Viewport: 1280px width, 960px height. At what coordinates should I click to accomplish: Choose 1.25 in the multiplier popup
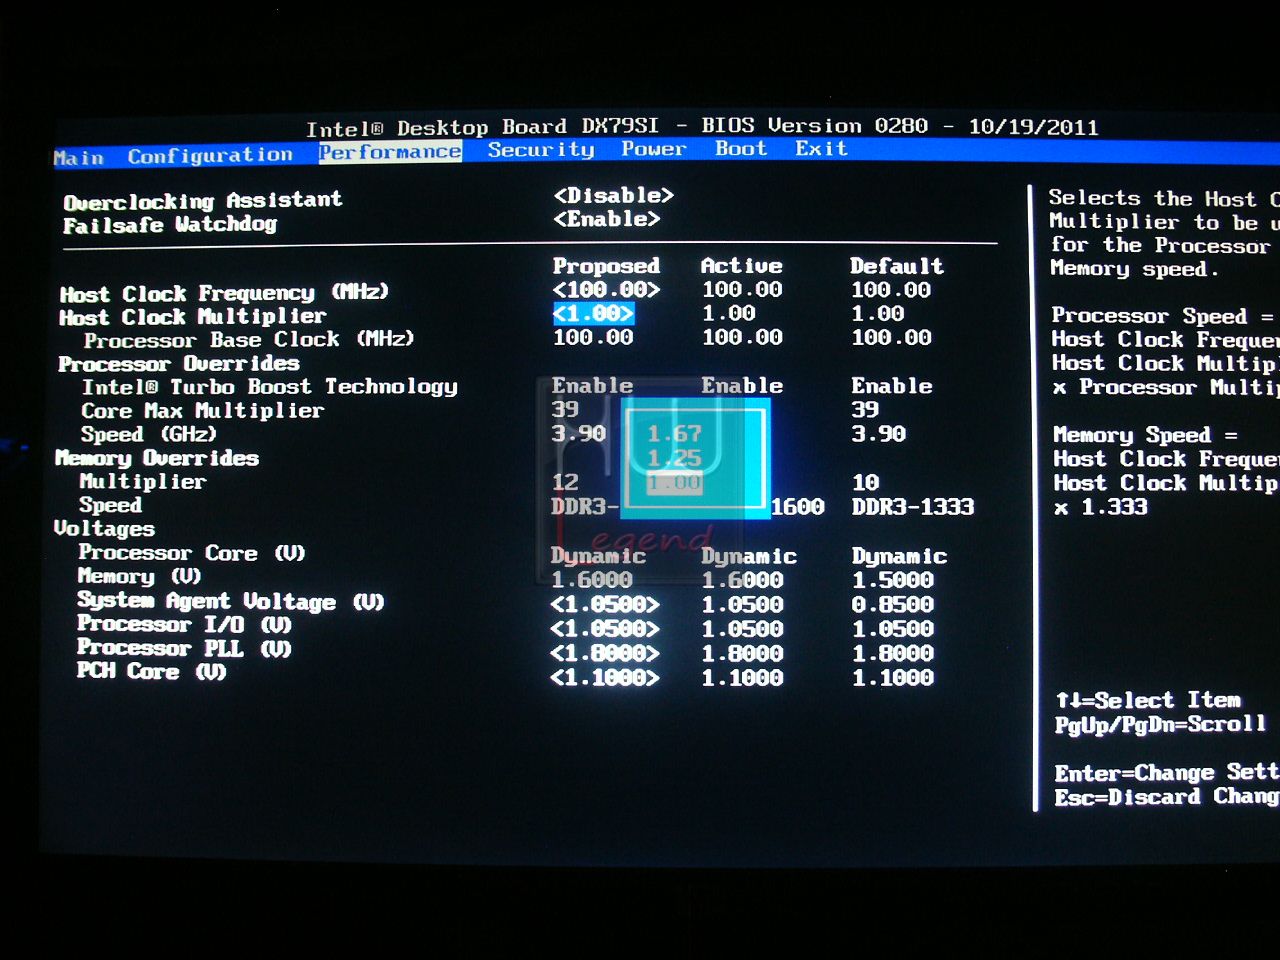[x=675, y=458]
